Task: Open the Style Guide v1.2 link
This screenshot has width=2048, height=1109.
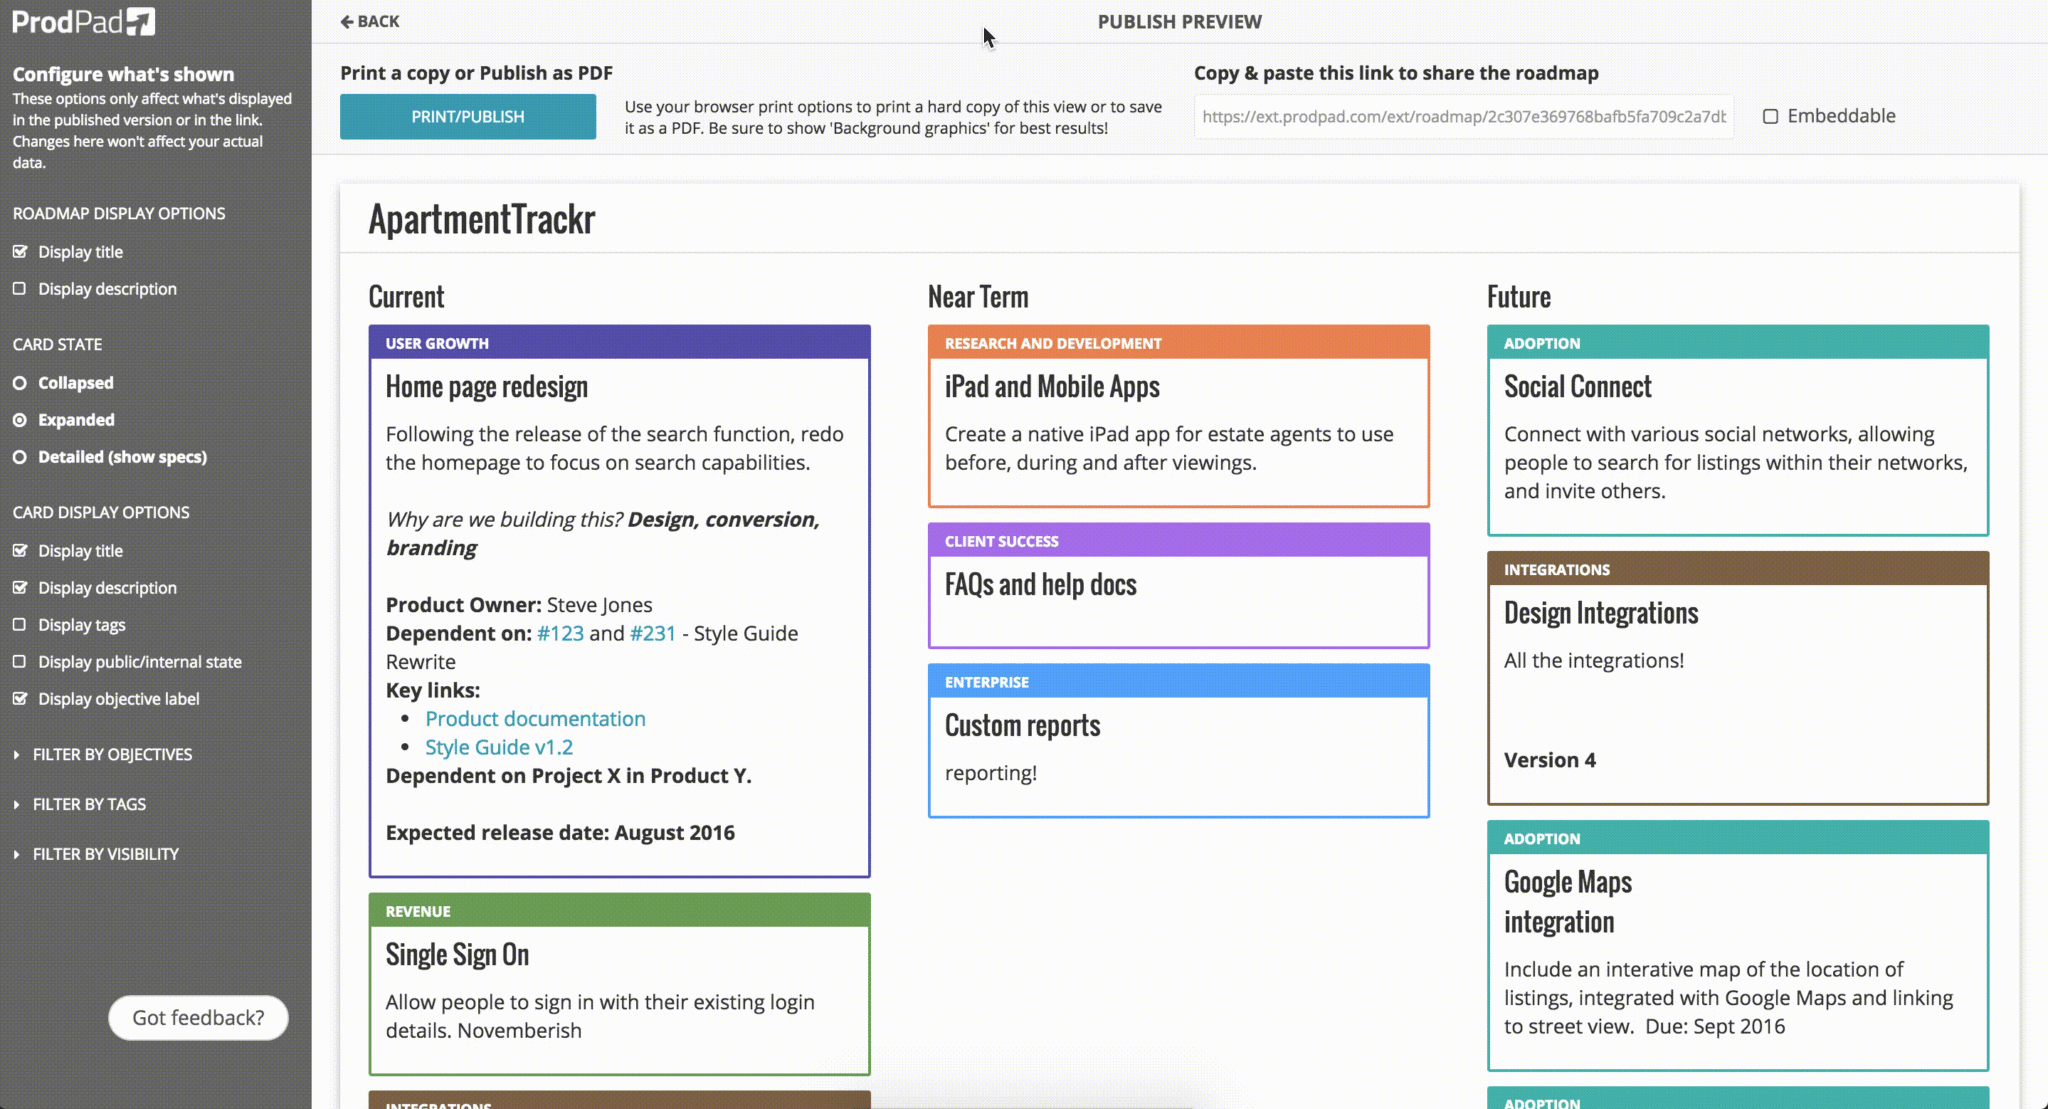Action: 499,746
